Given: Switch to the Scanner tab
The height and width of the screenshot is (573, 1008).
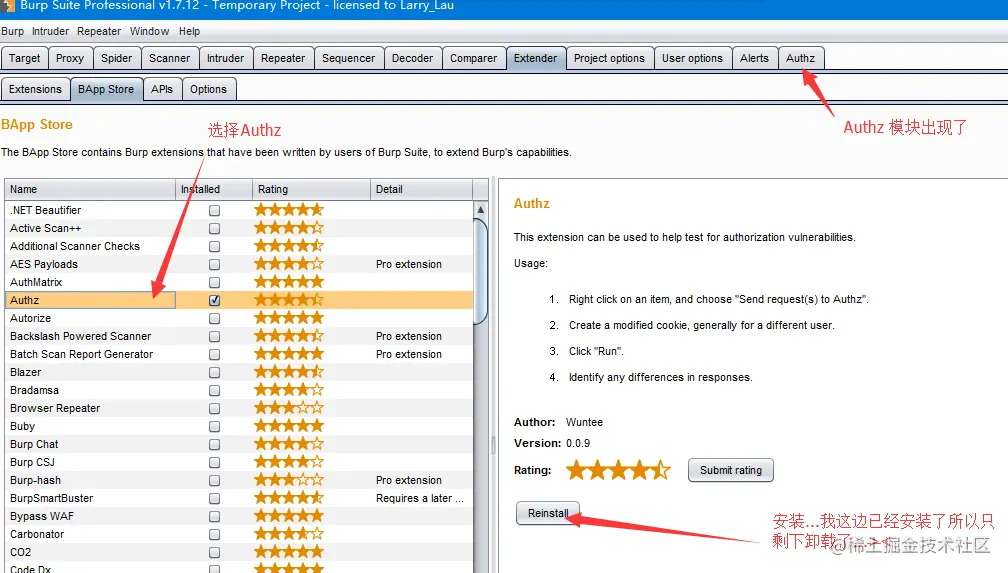Looking at the screenshot, I should click(170, 58).
